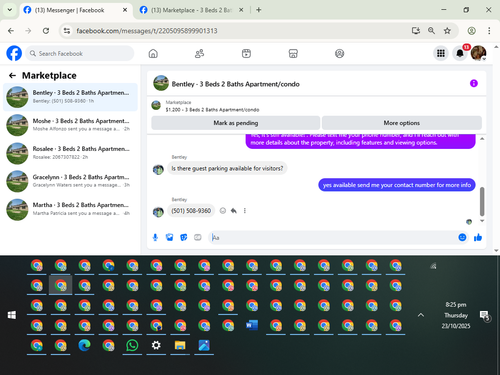
Task: Choose a sticker from the sticker icon
Action: [x=183, y=237]
